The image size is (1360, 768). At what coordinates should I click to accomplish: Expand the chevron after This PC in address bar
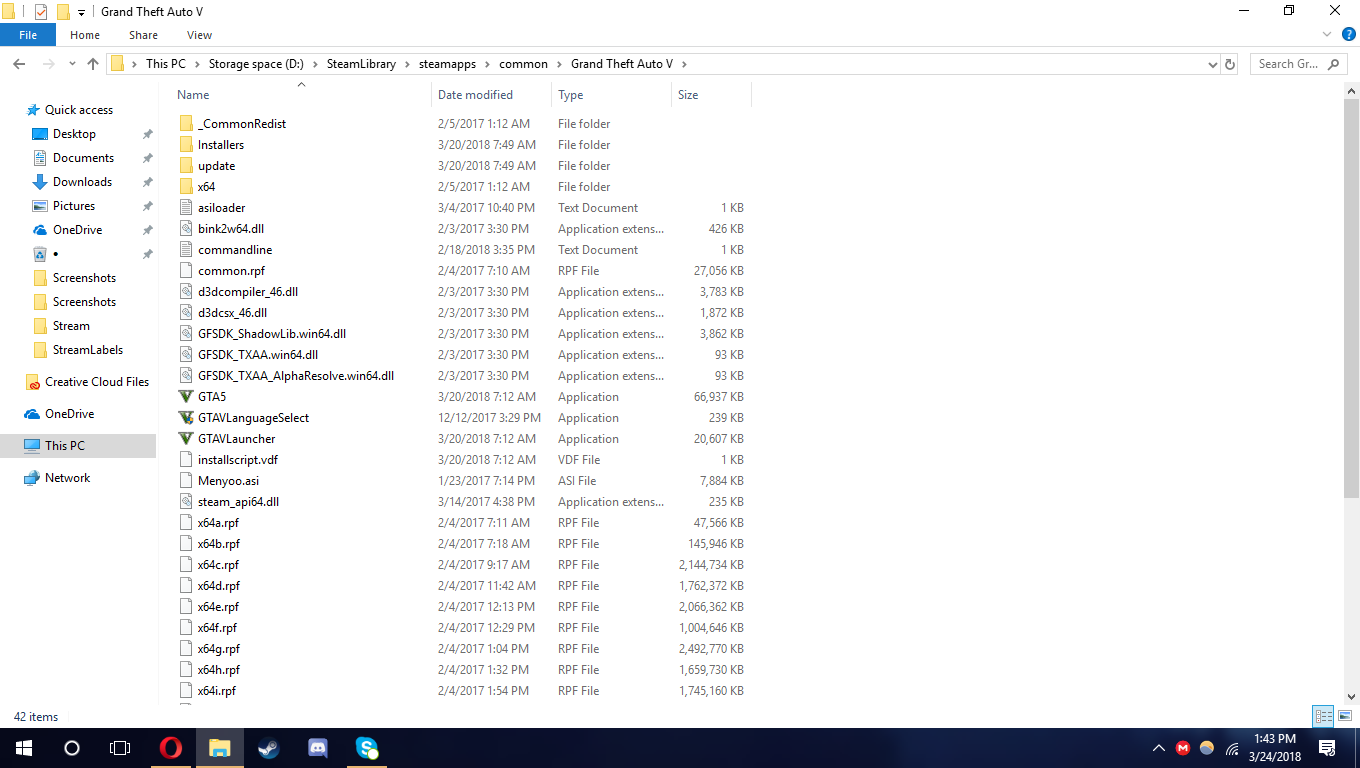point(196,64)
